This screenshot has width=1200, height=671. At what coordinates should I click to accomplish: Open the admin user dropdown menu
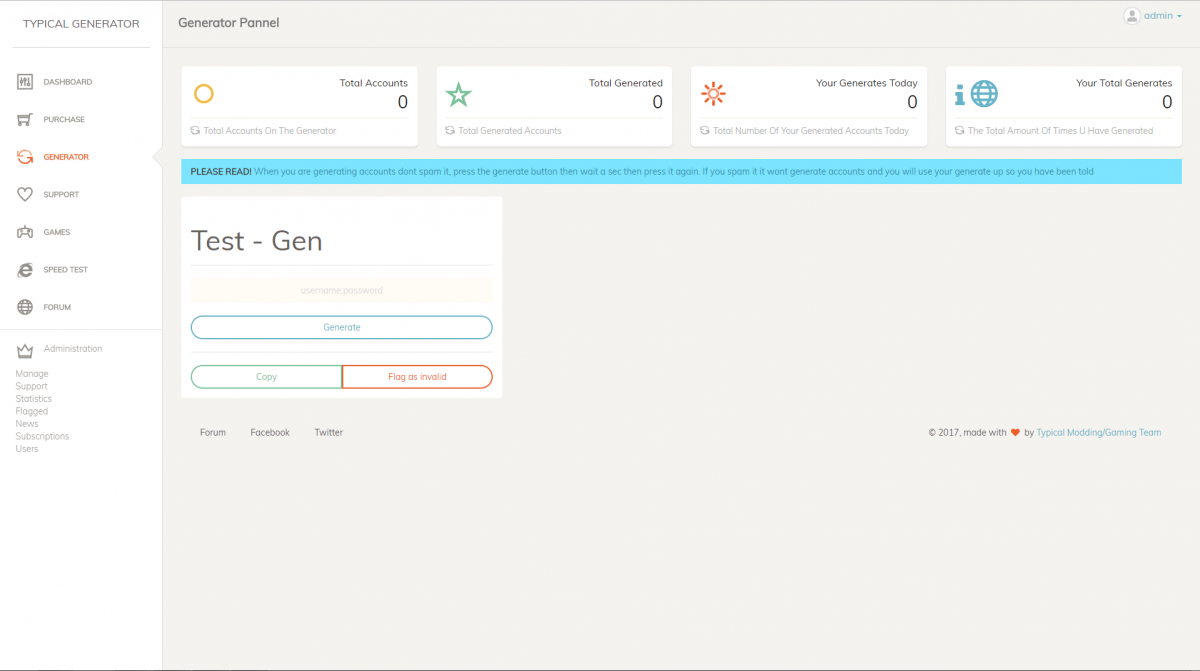click(1152, 16)
